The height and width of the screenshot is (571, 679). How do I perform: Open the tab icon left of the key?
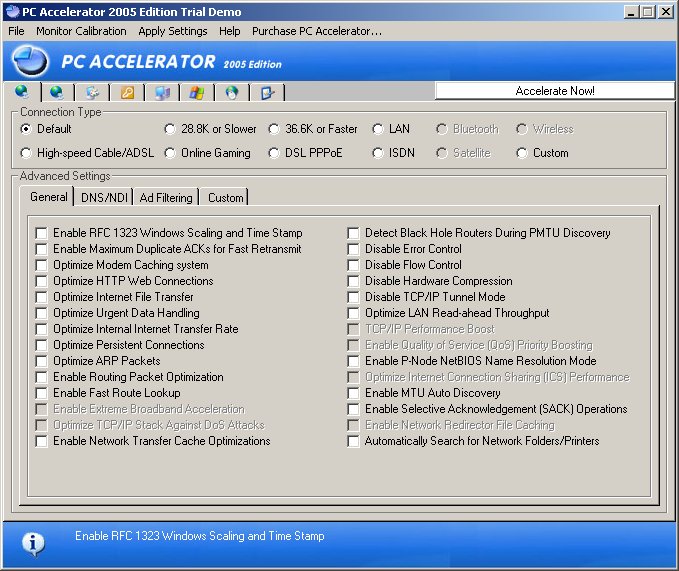tap(92, 92)
